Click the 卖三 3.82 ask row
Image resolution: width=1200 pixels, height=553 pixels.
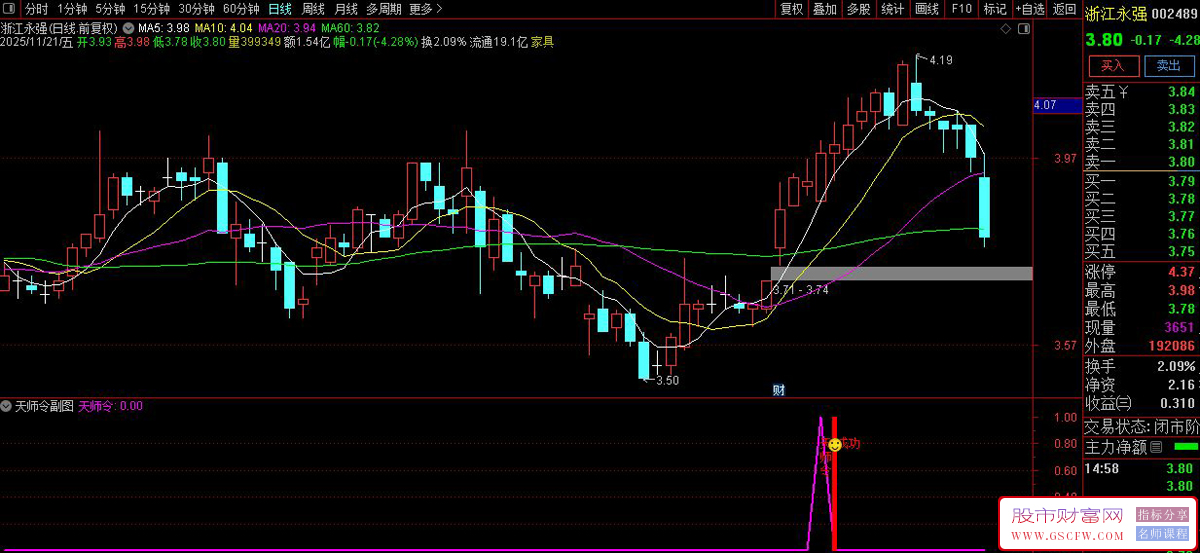[x=1140, y=127]
